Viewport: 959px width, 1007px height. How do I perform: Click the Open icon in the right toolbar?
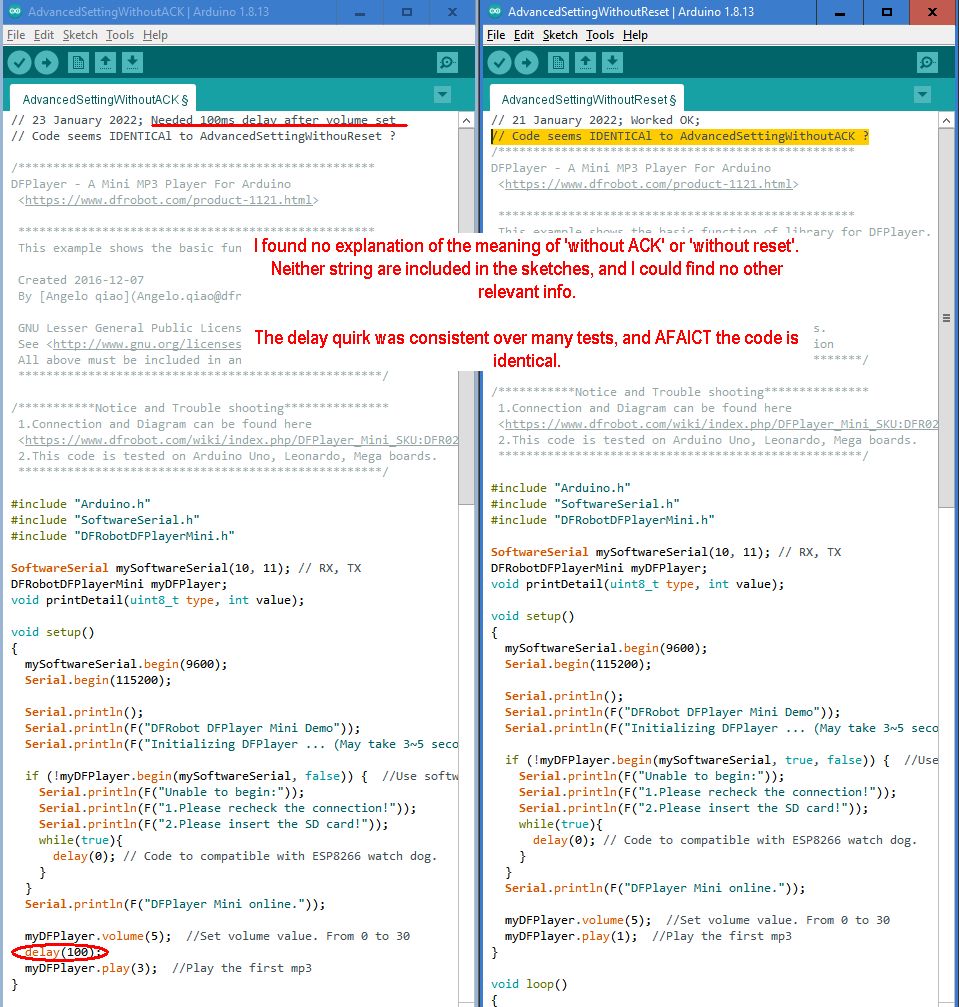pos(583,61)
